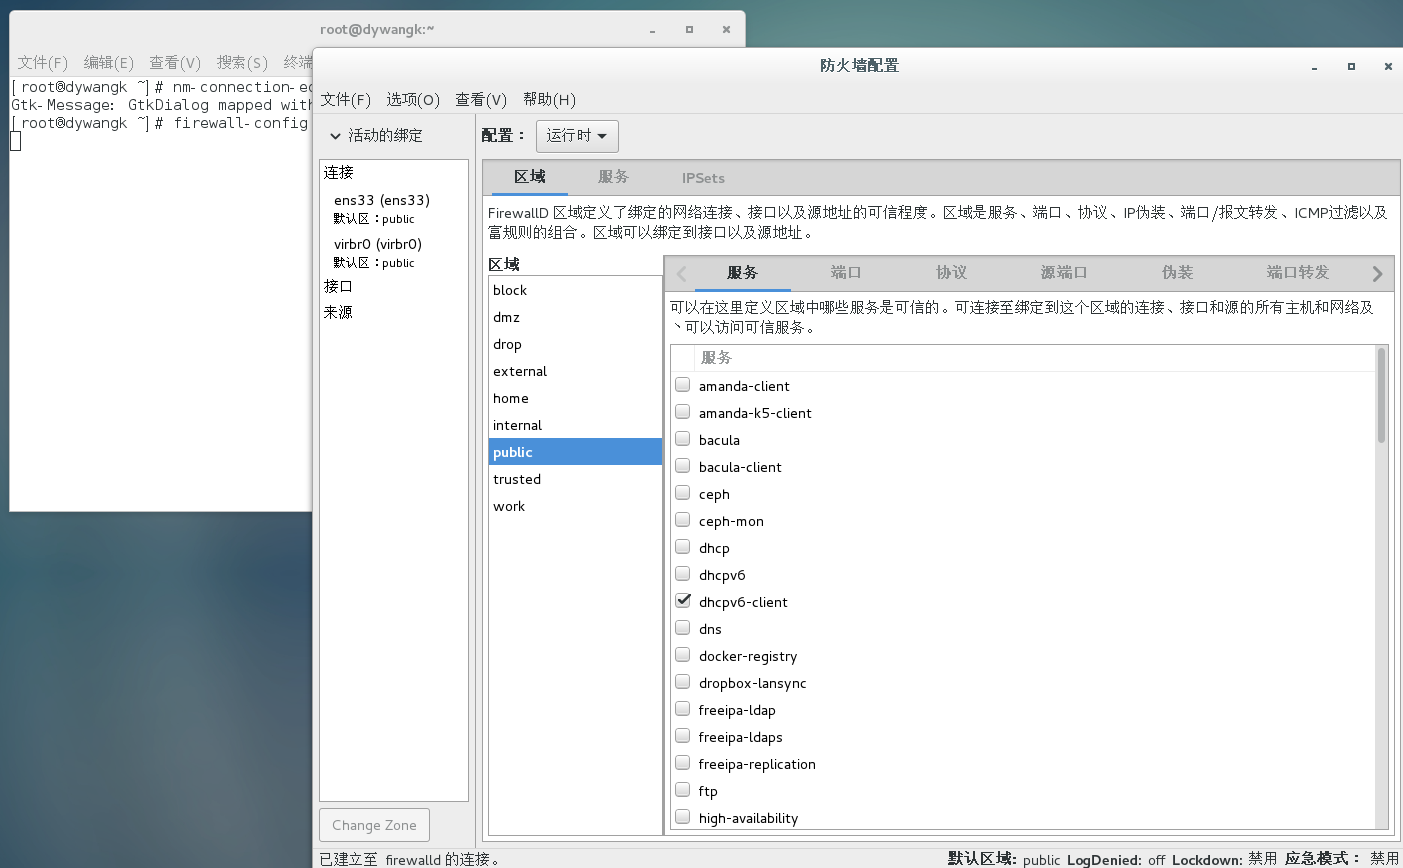Viewport: 1403px width, 868px height.
Task: Click the Change Zone button
Action: 374,825
